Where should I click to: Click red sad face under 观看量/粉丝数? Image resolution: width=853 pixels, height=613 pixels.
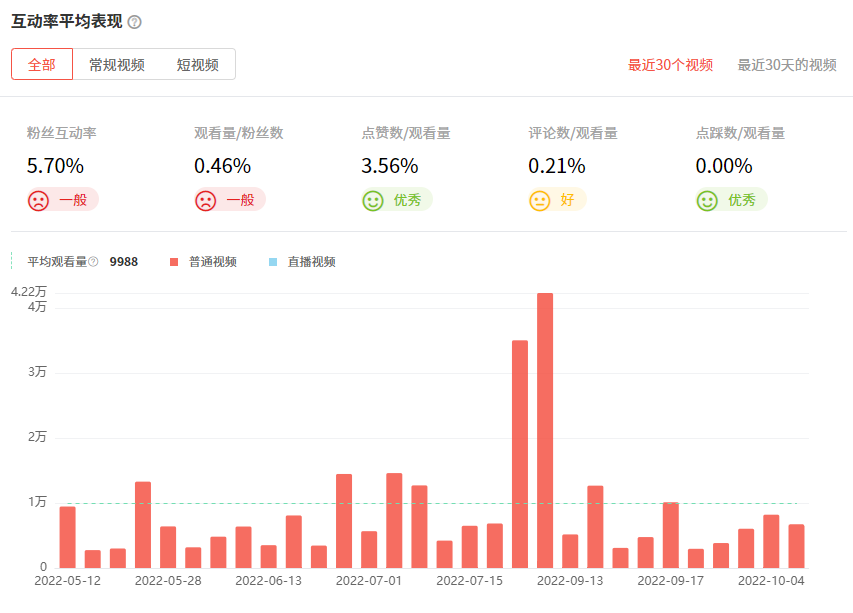205,200
